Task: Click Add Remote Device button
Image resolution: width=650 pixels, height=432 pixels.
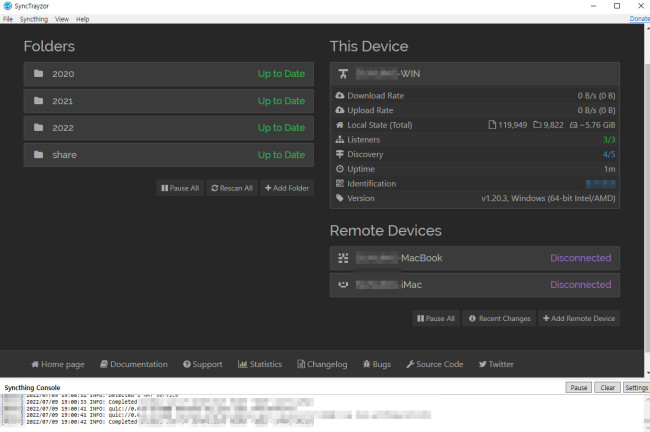Action: (x=579, y=318)
